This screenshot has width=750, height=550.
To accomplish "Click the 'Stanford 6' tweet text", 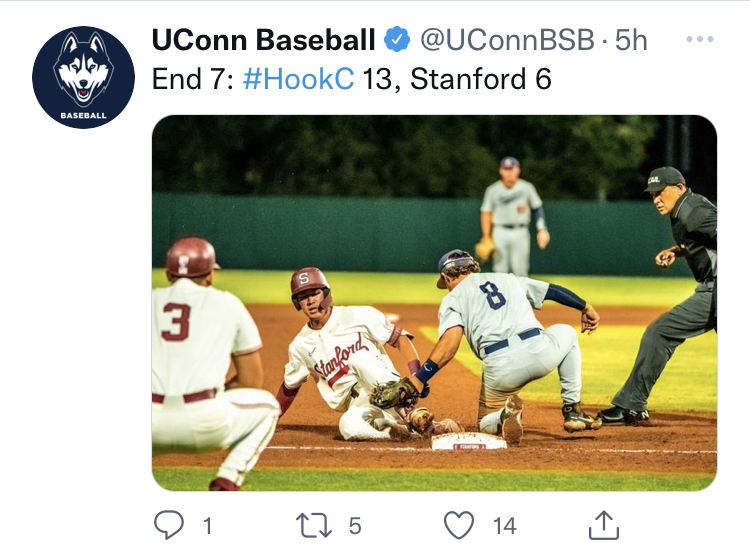I will click(481, 79).
